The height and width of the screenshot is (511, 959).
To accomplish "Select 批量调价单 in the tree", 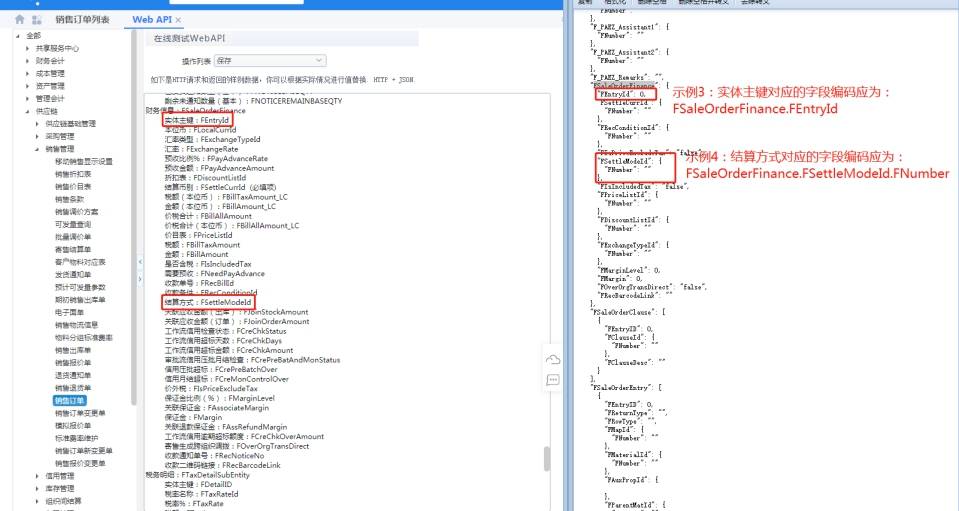I will point(73,237).
